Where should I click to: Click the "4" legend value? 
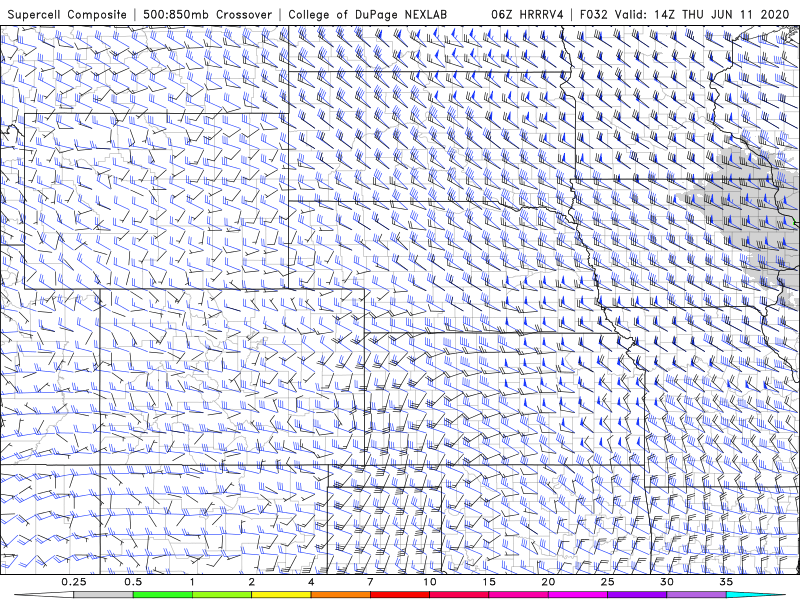[x=311, y=582]
